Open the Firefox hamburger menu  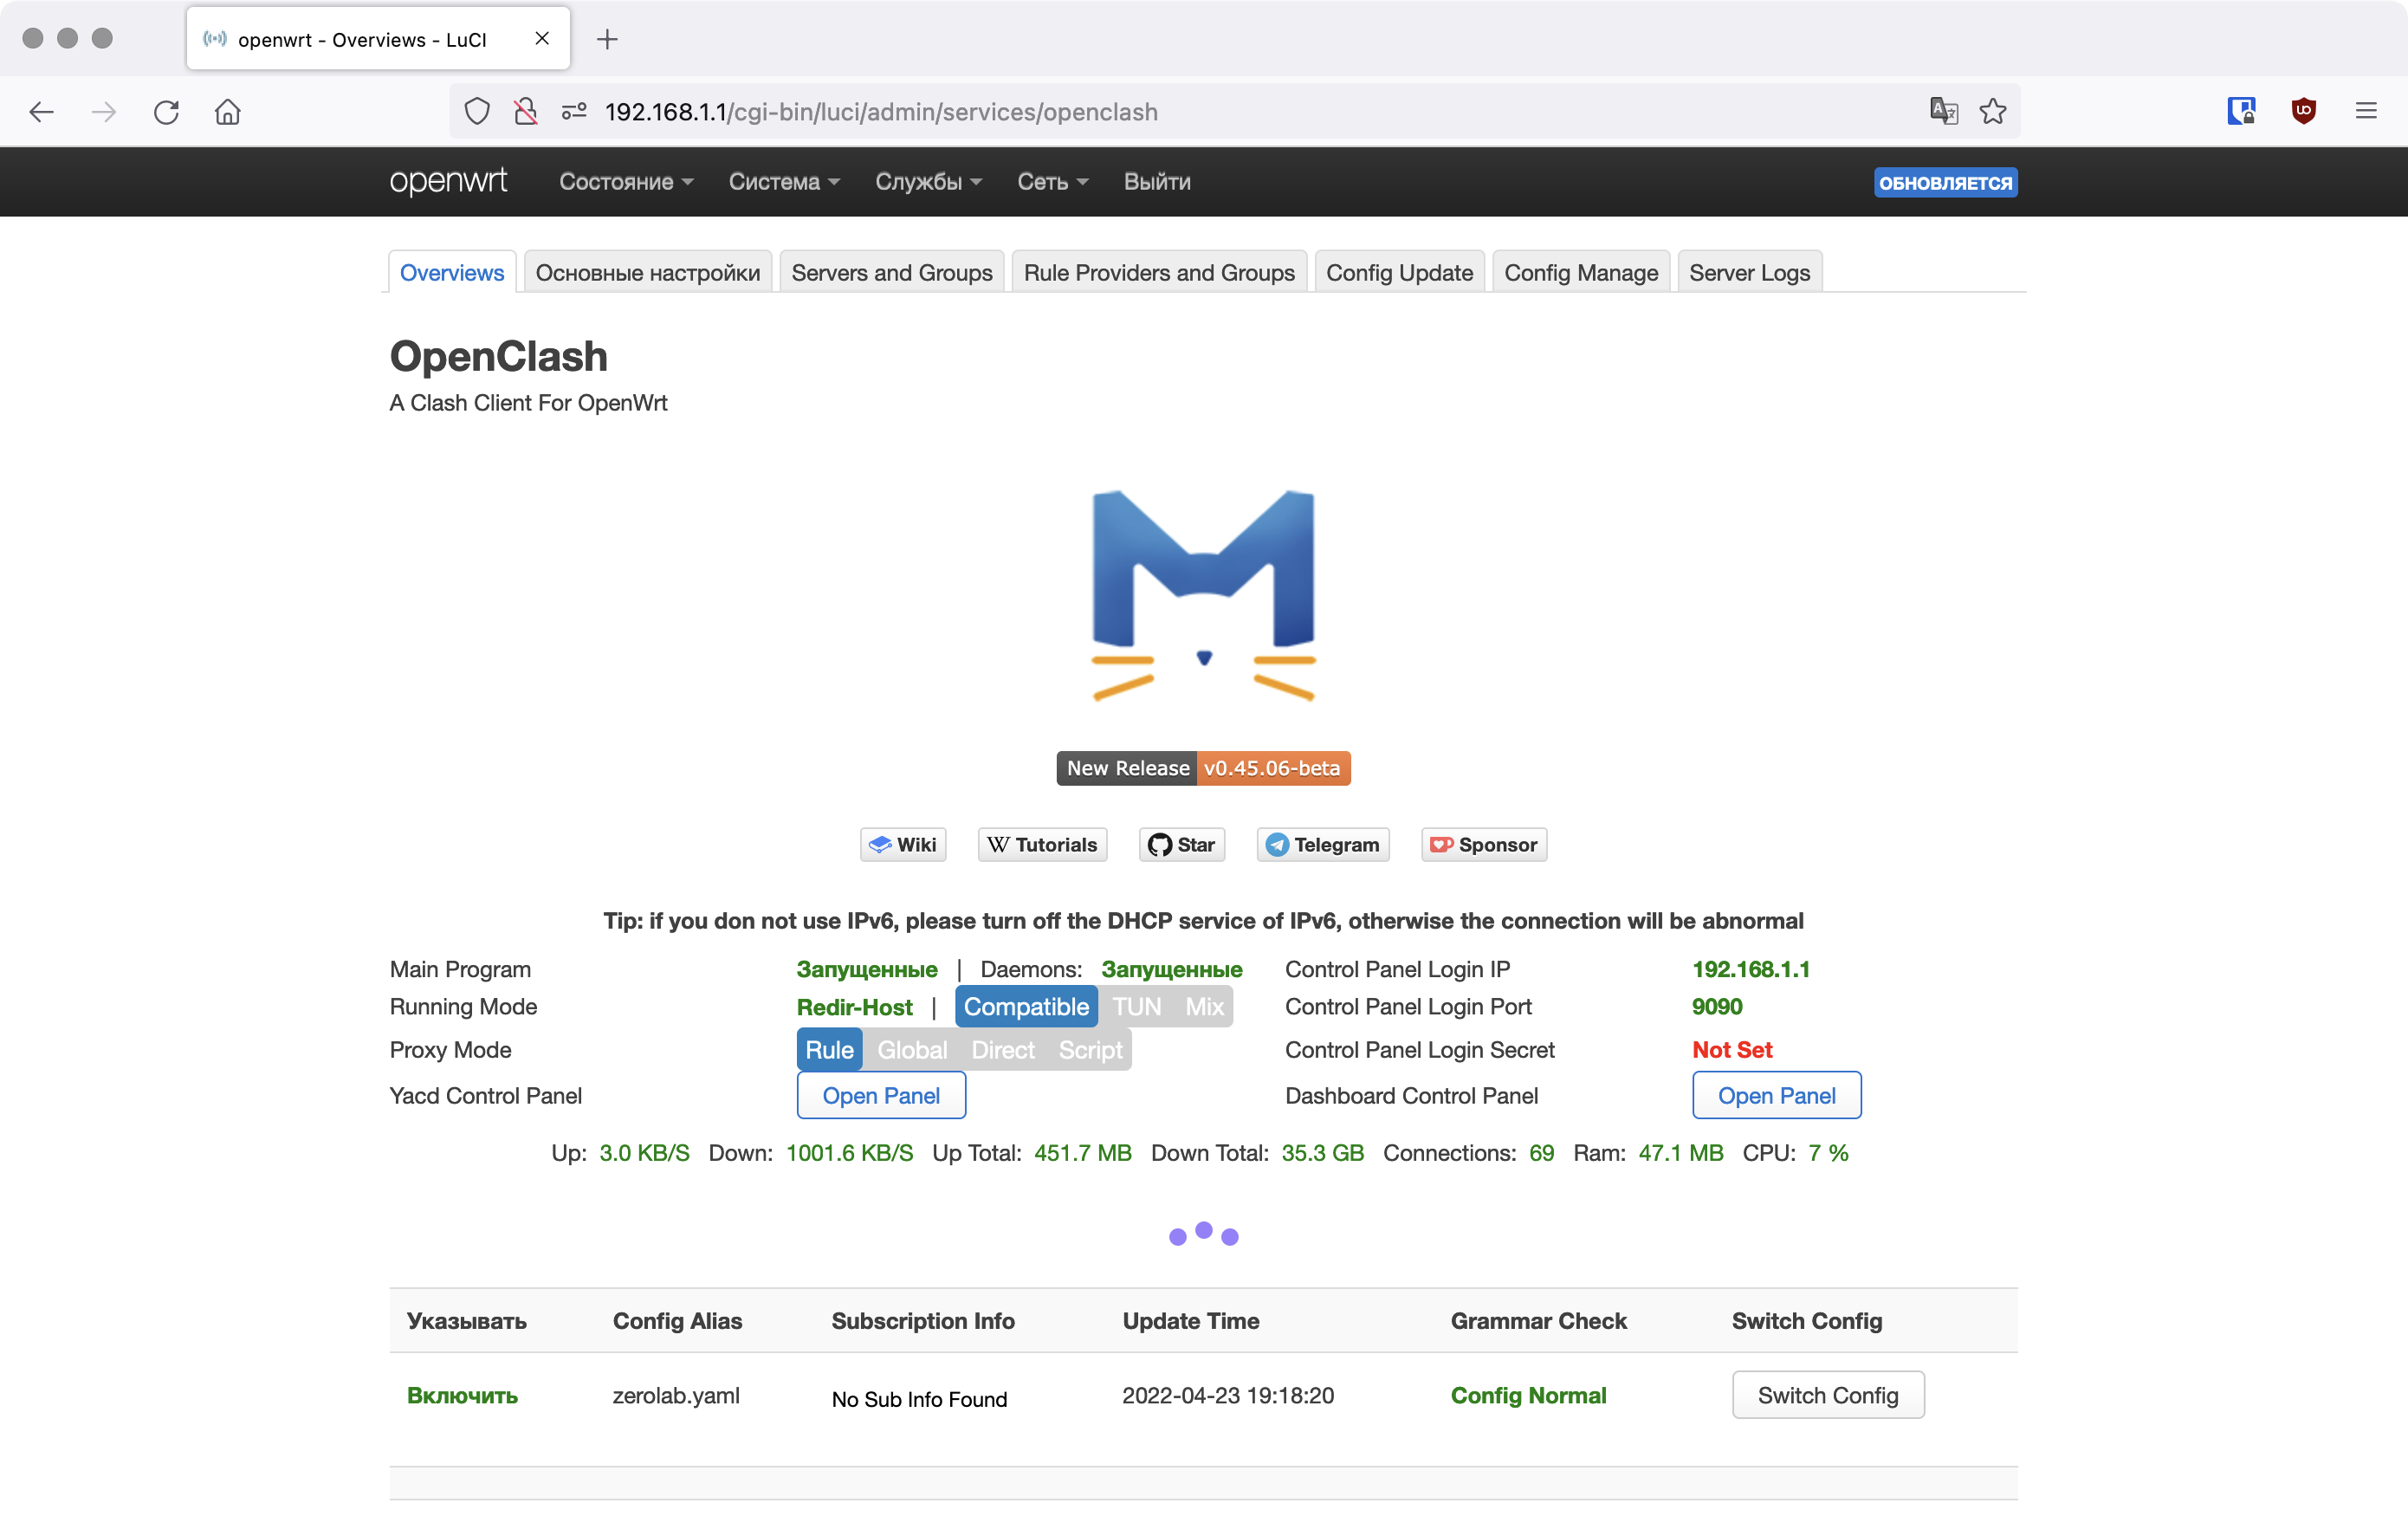pyautogui.click(x=2366, y=111)
